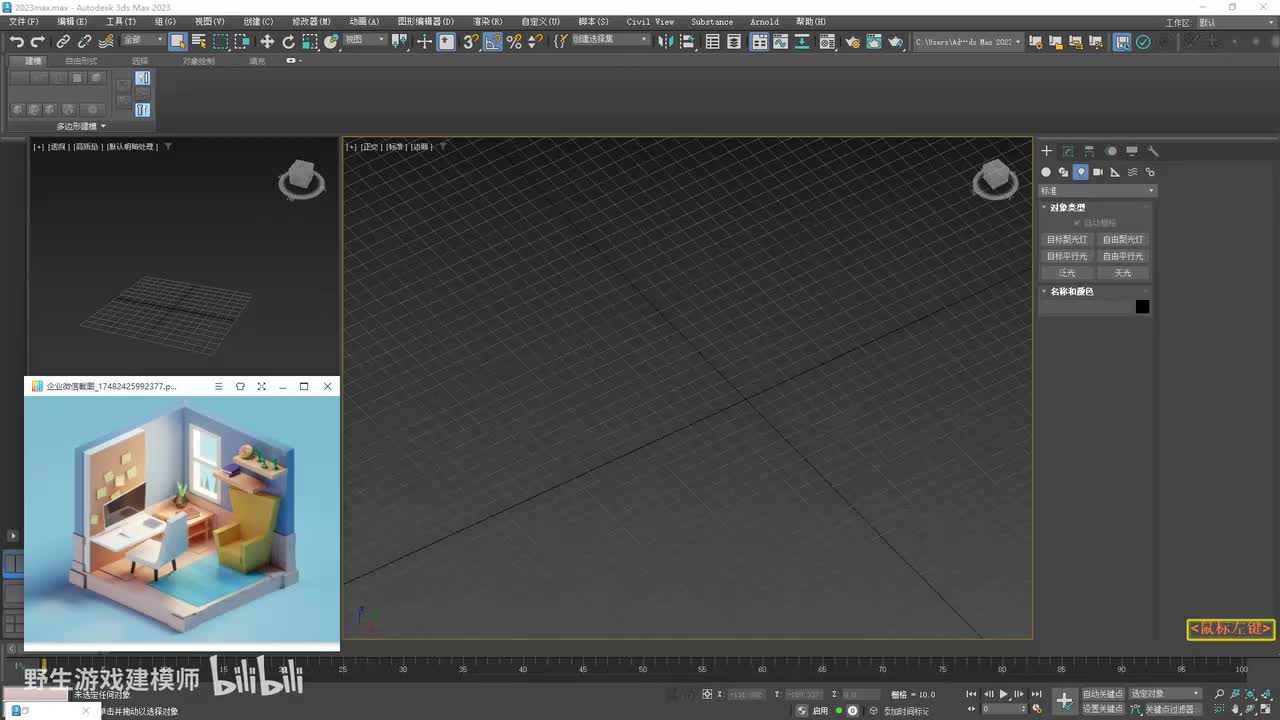Viewport: 1280px width, 720px height.
Task: Open the Utilities panel wrench icon
Action: tap(1153, 151)
